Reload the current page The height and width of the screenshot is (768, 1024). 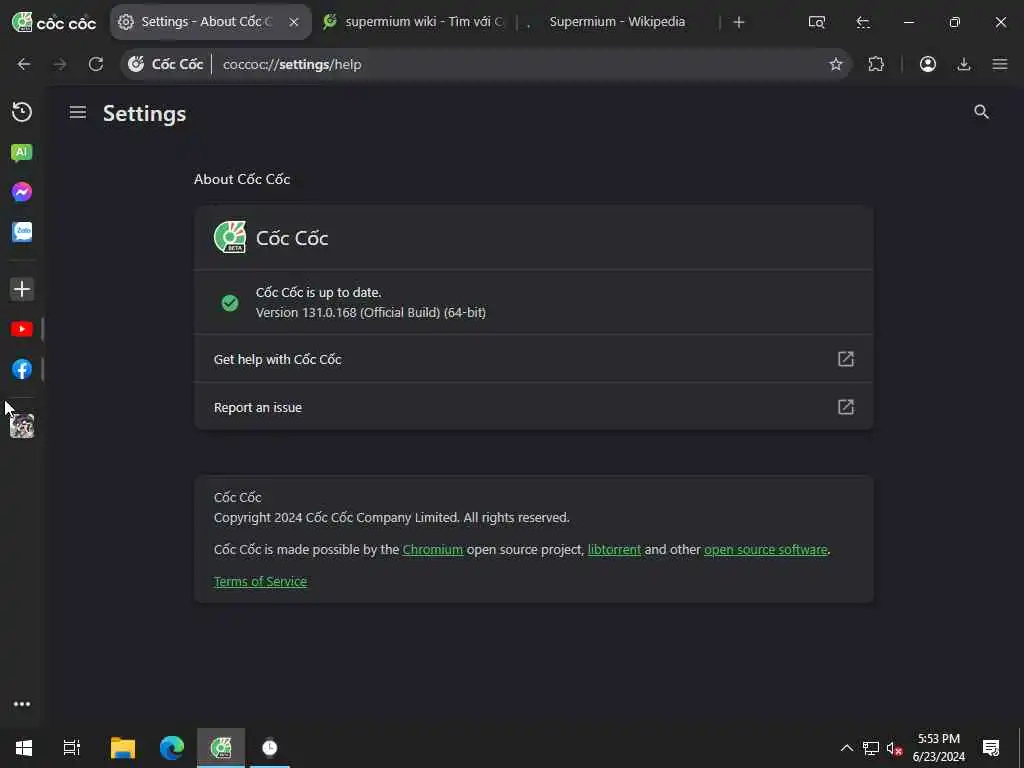pyautogui.click(x=96, y=64)
